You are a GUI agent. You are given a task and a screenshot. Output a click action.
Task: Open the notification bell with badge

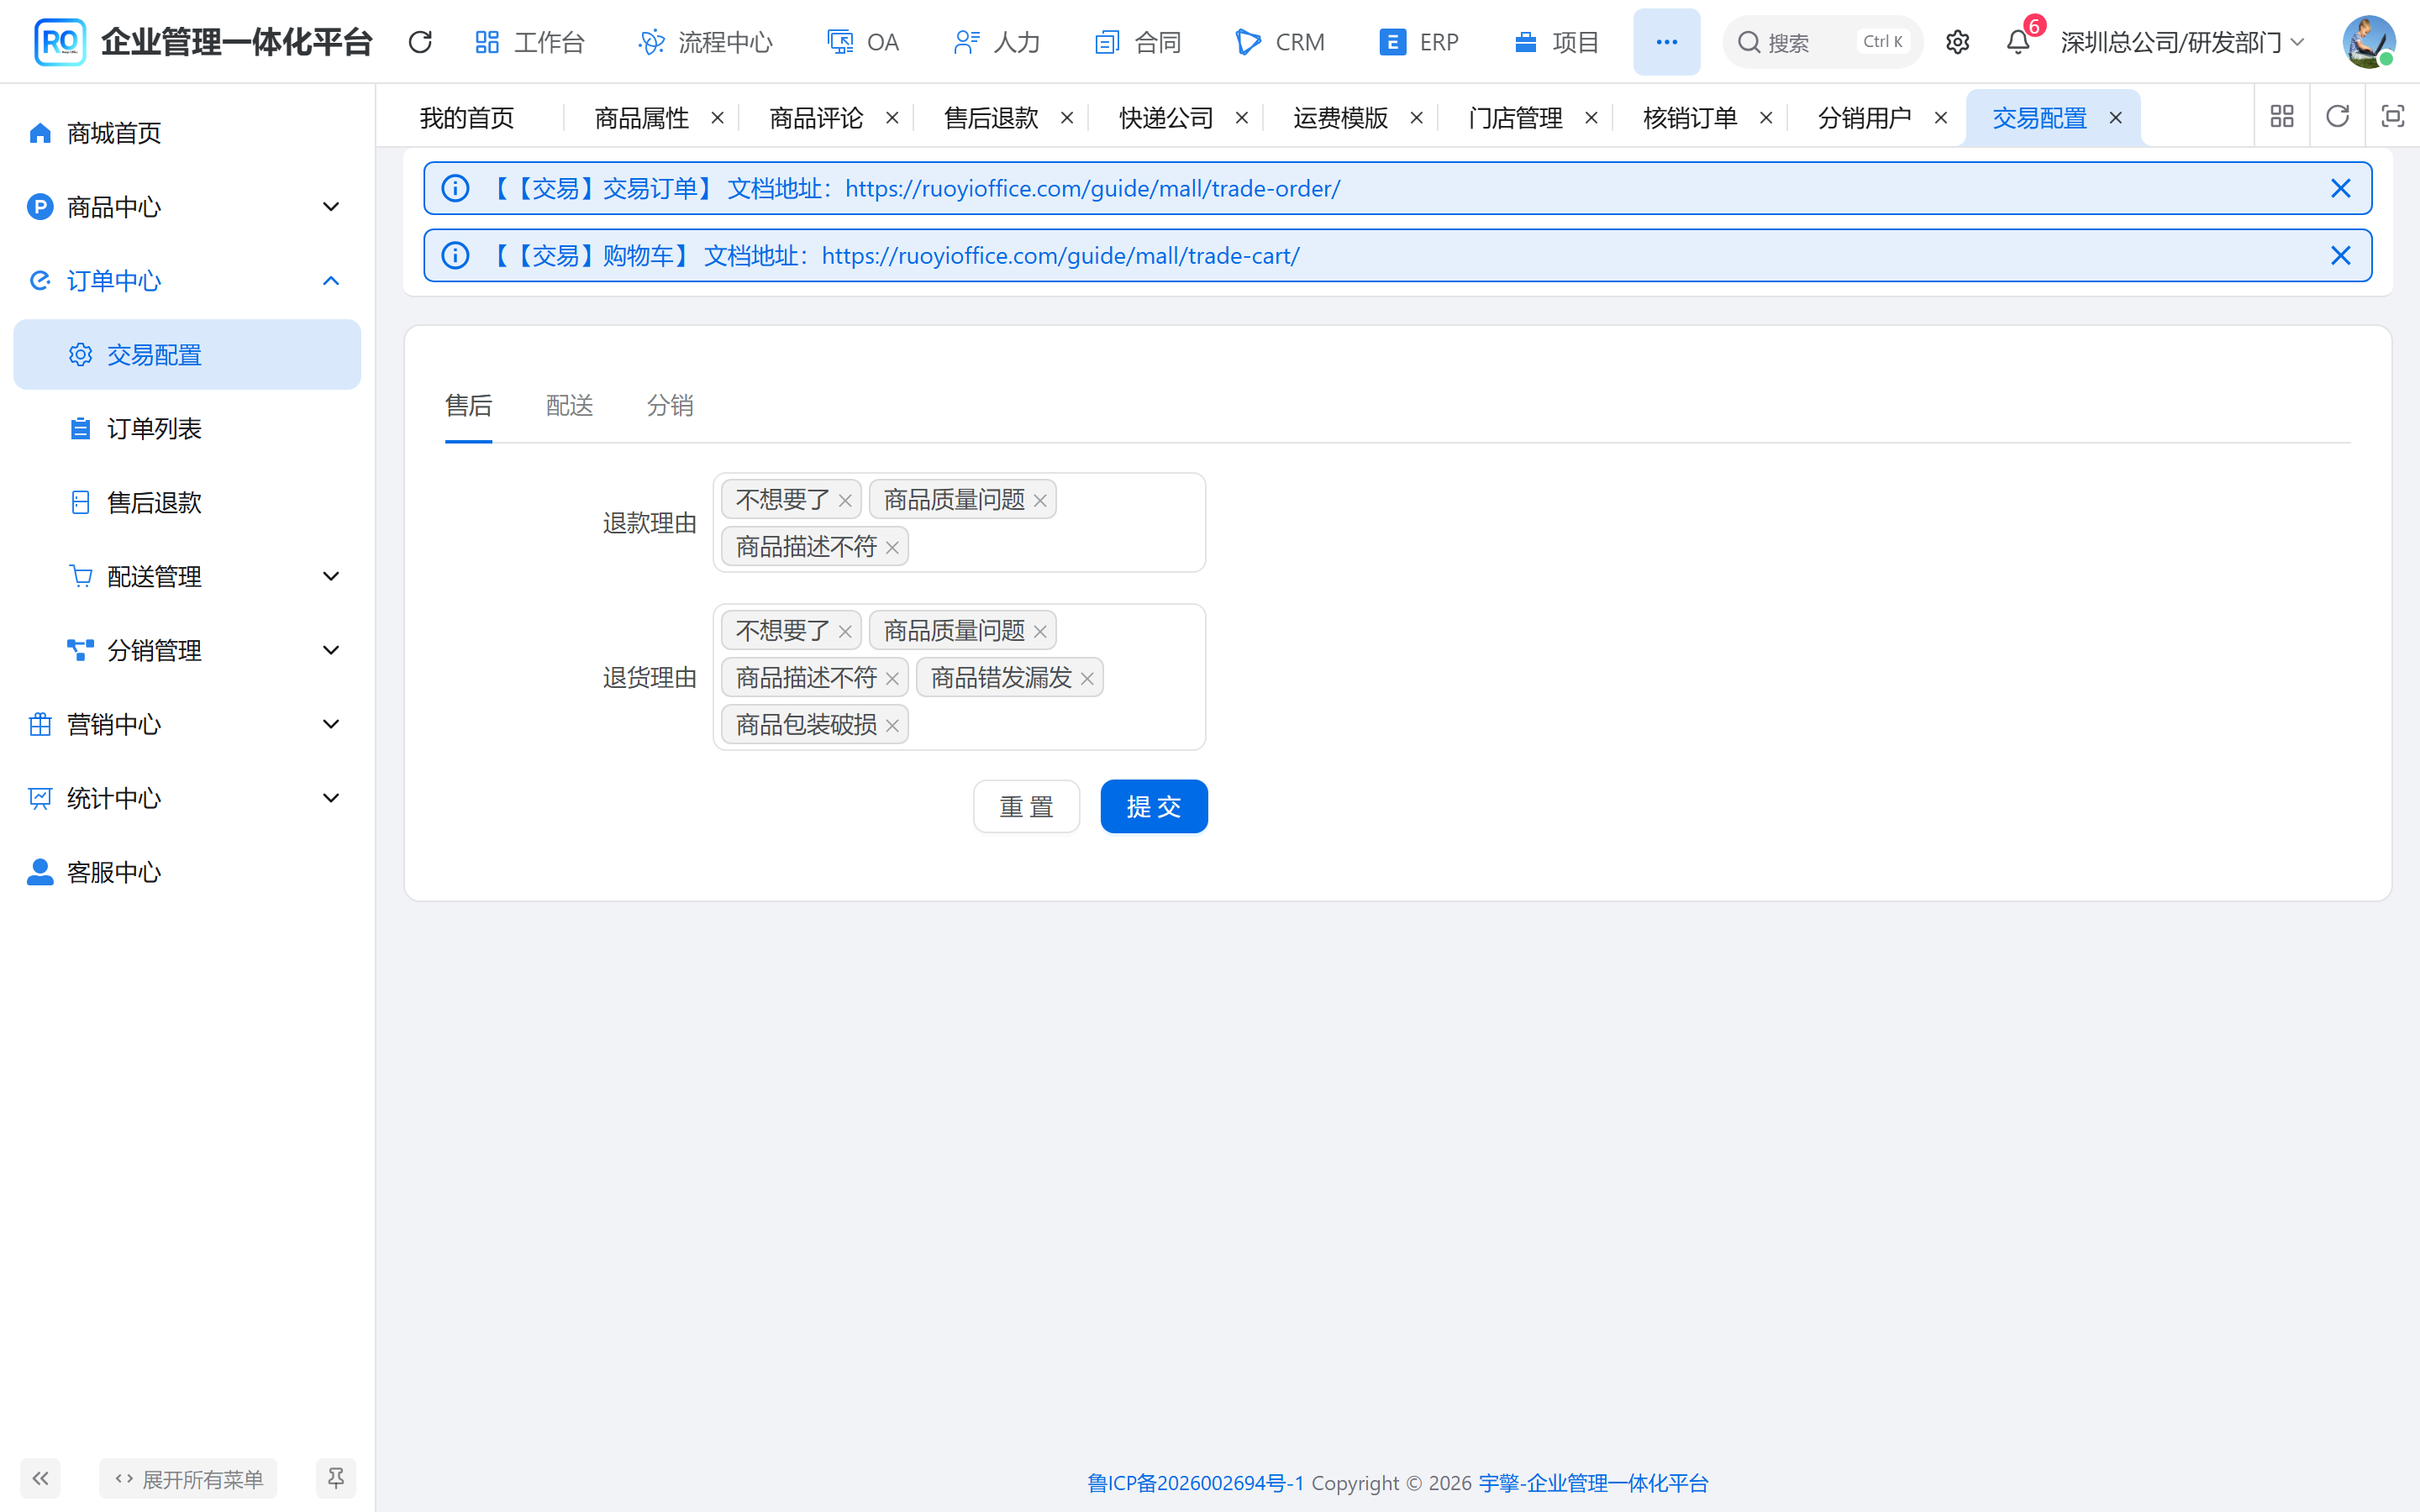click(x=2018, y=42)
